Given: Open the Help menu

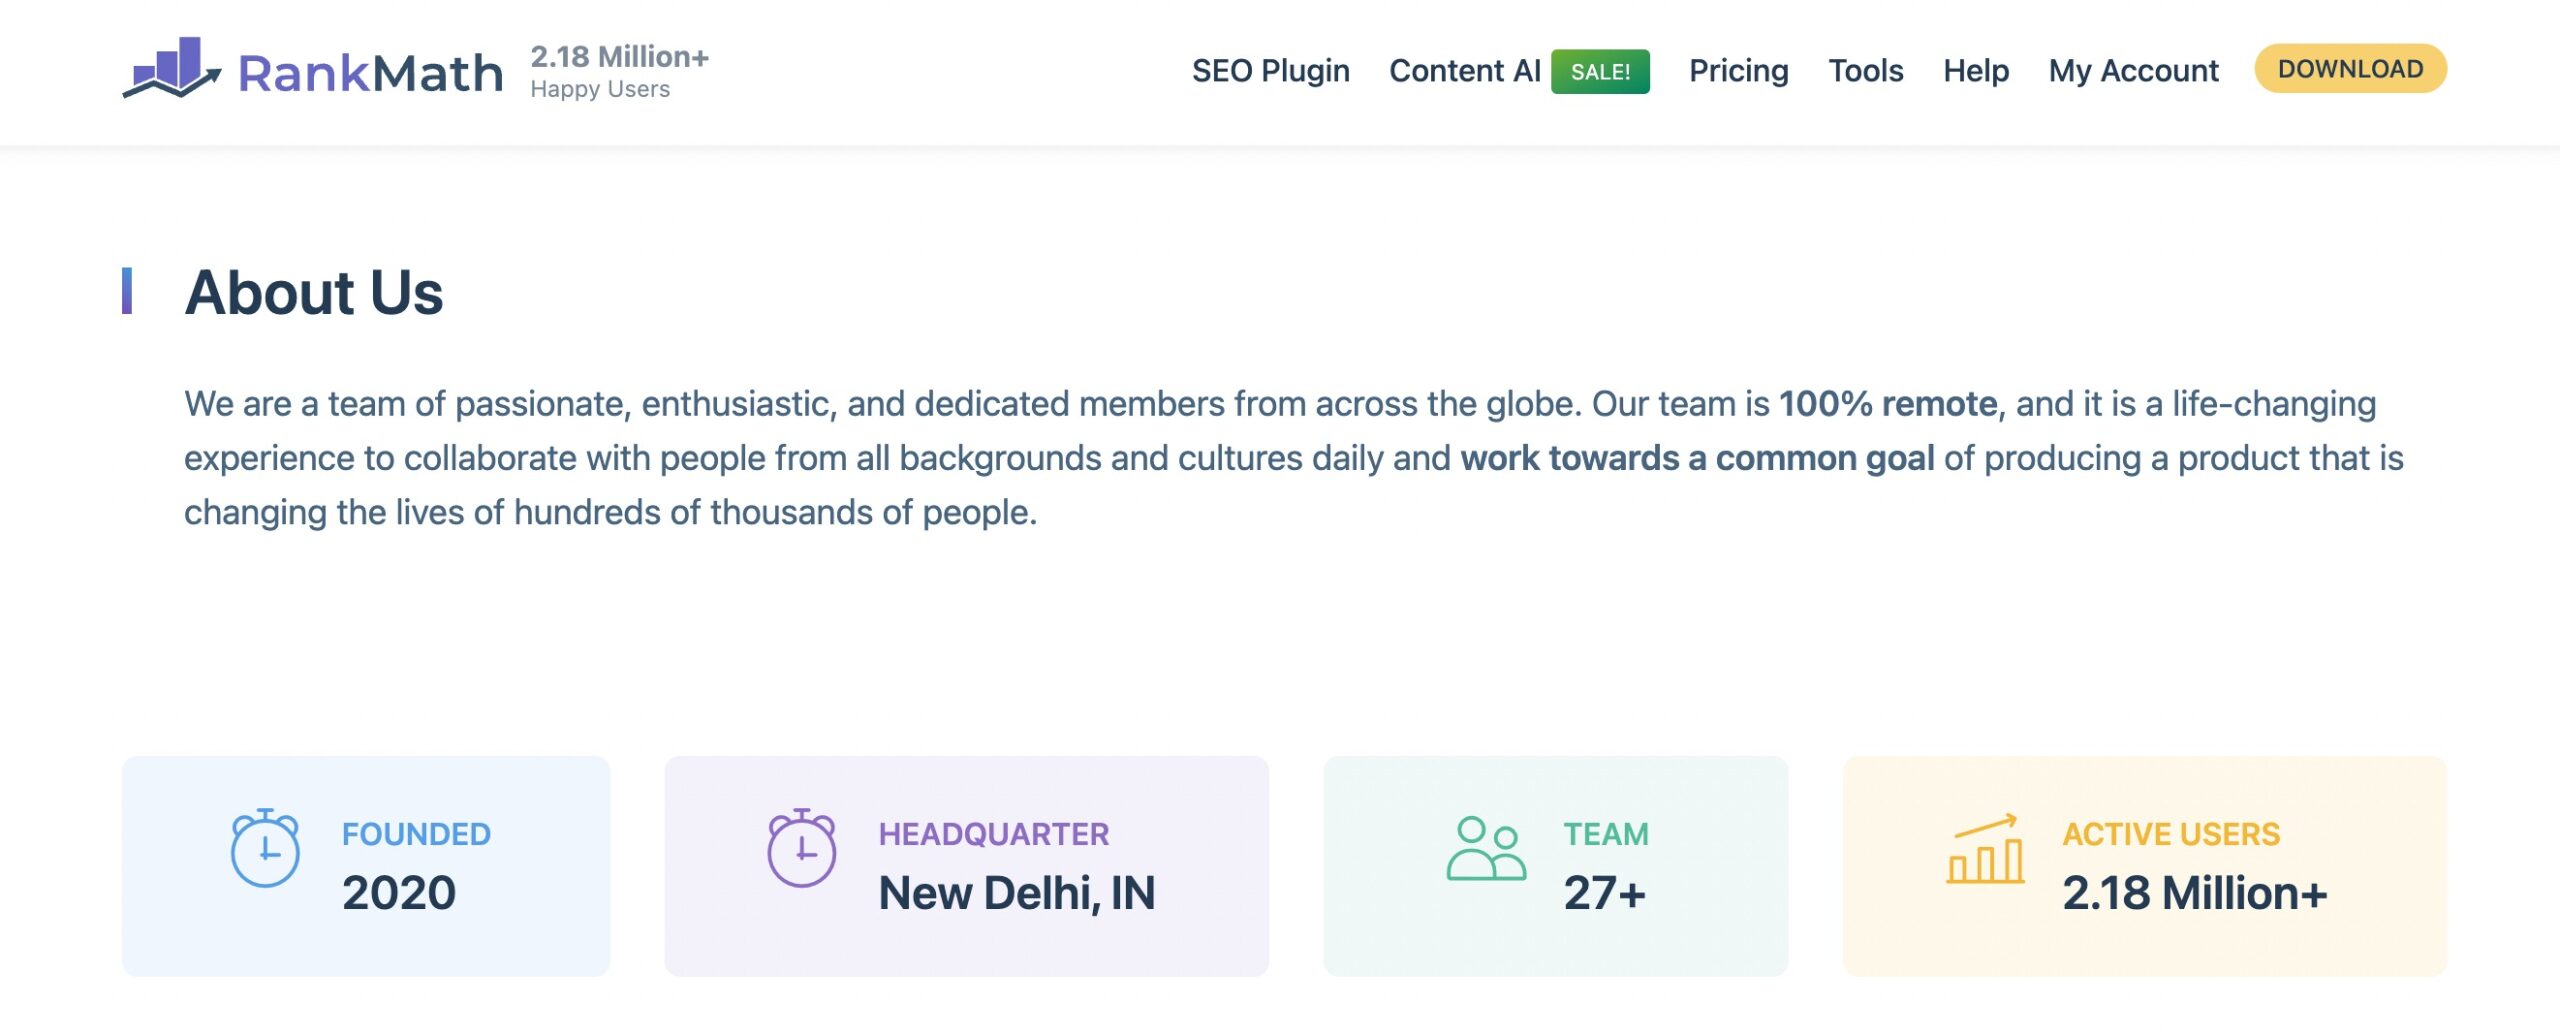Looking at the screenshot, I should [x=1975, y=71].
